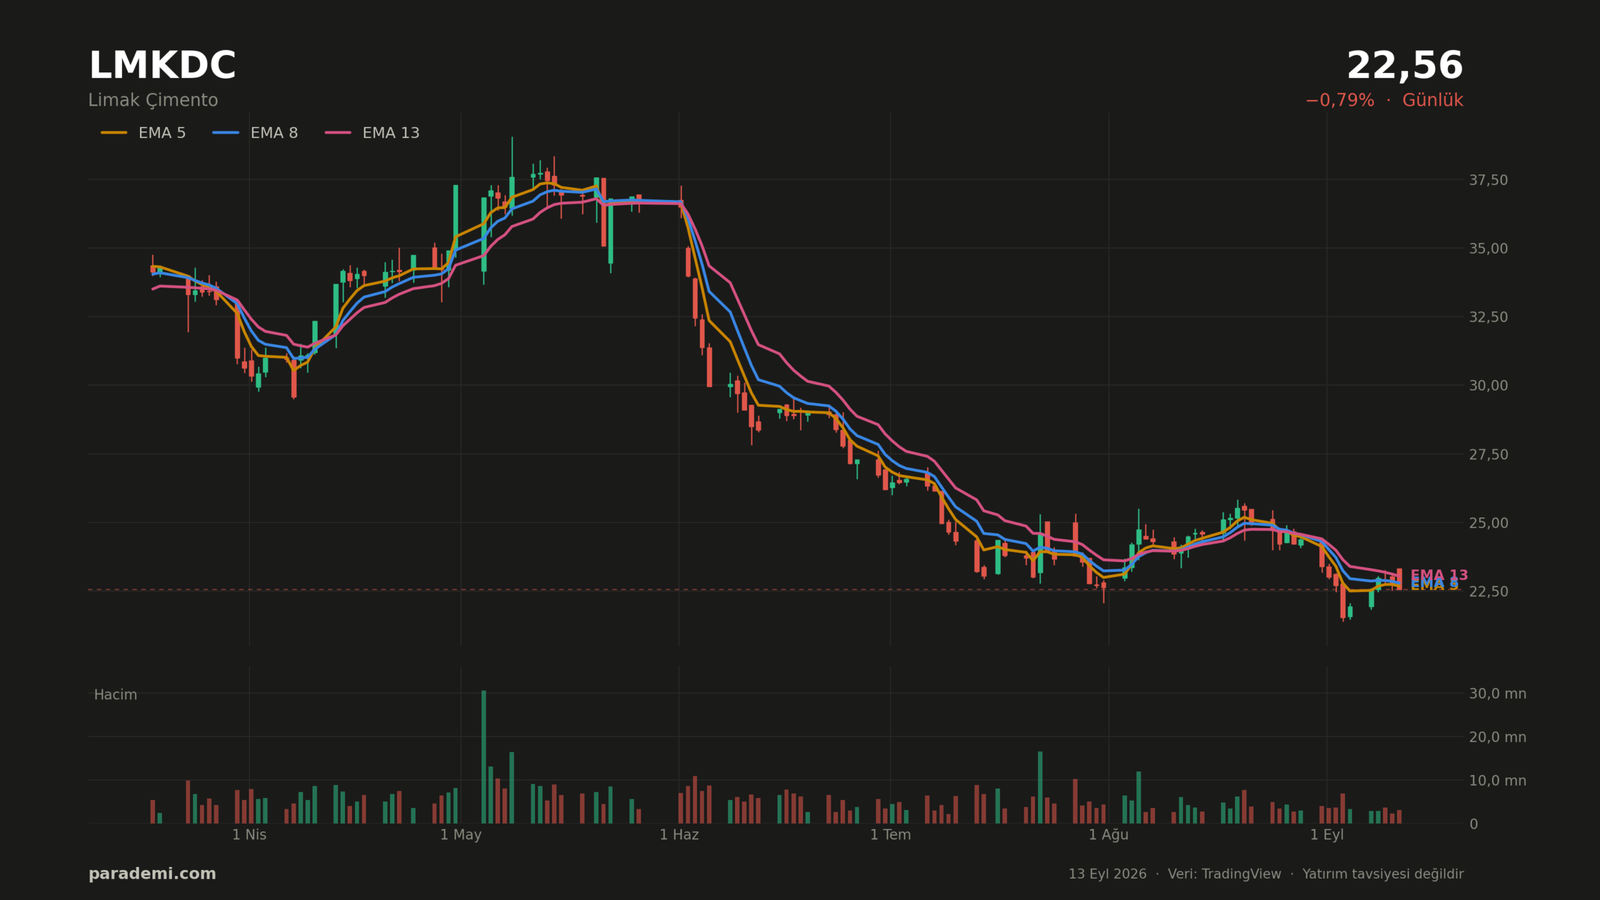Viewport: 1600px width, 900px height.
Task: Click the Limak Çimento company name
Action: pyautogui.click(x=153, y=101)
